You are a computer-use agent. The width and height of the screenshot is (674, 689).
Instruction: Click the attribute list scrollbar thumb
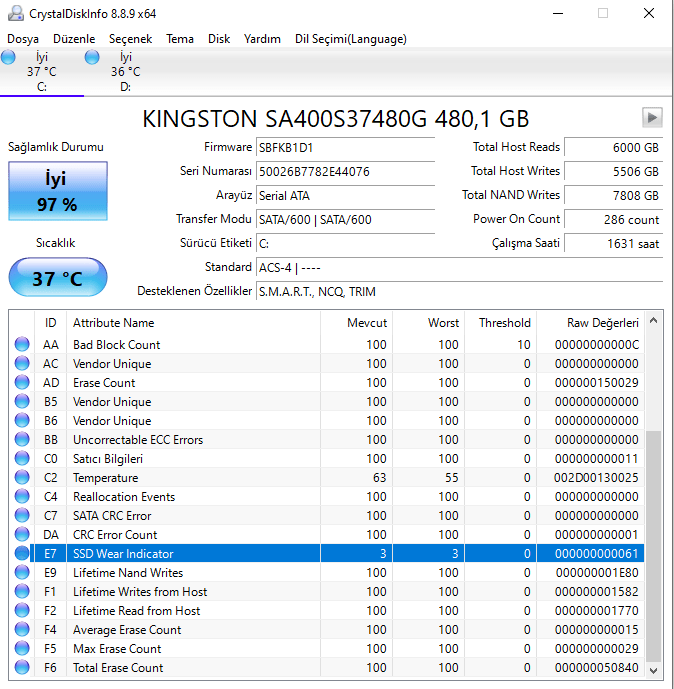pos(653,546)
